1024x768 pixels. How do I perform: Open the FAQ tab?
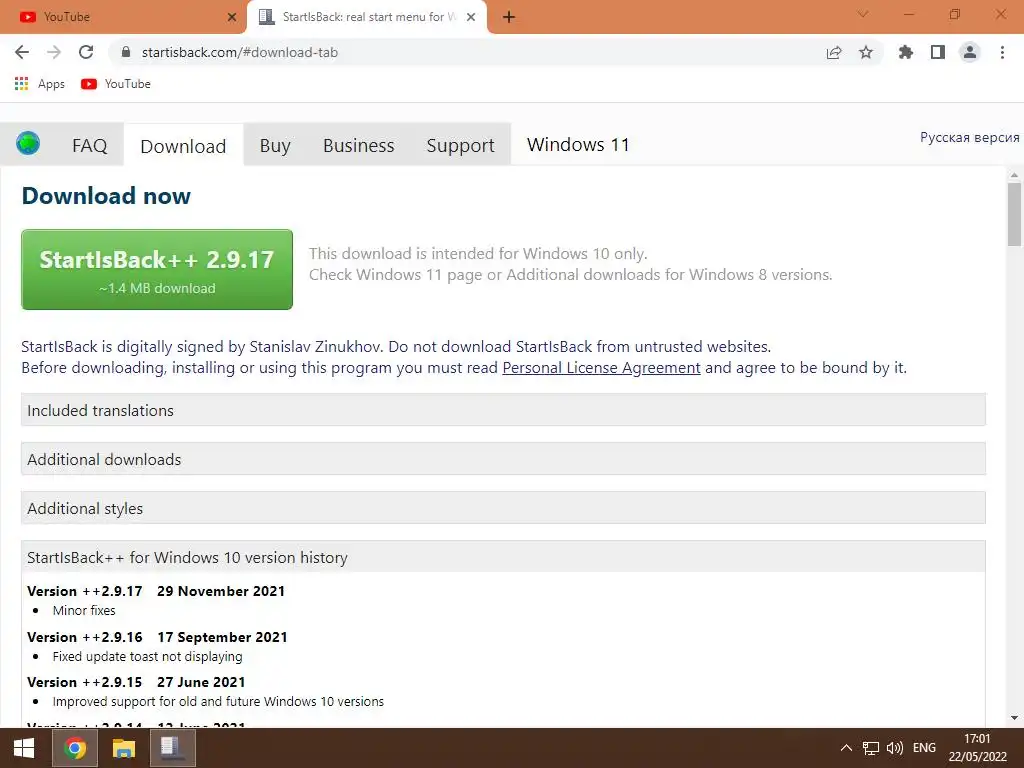(89, 145)
